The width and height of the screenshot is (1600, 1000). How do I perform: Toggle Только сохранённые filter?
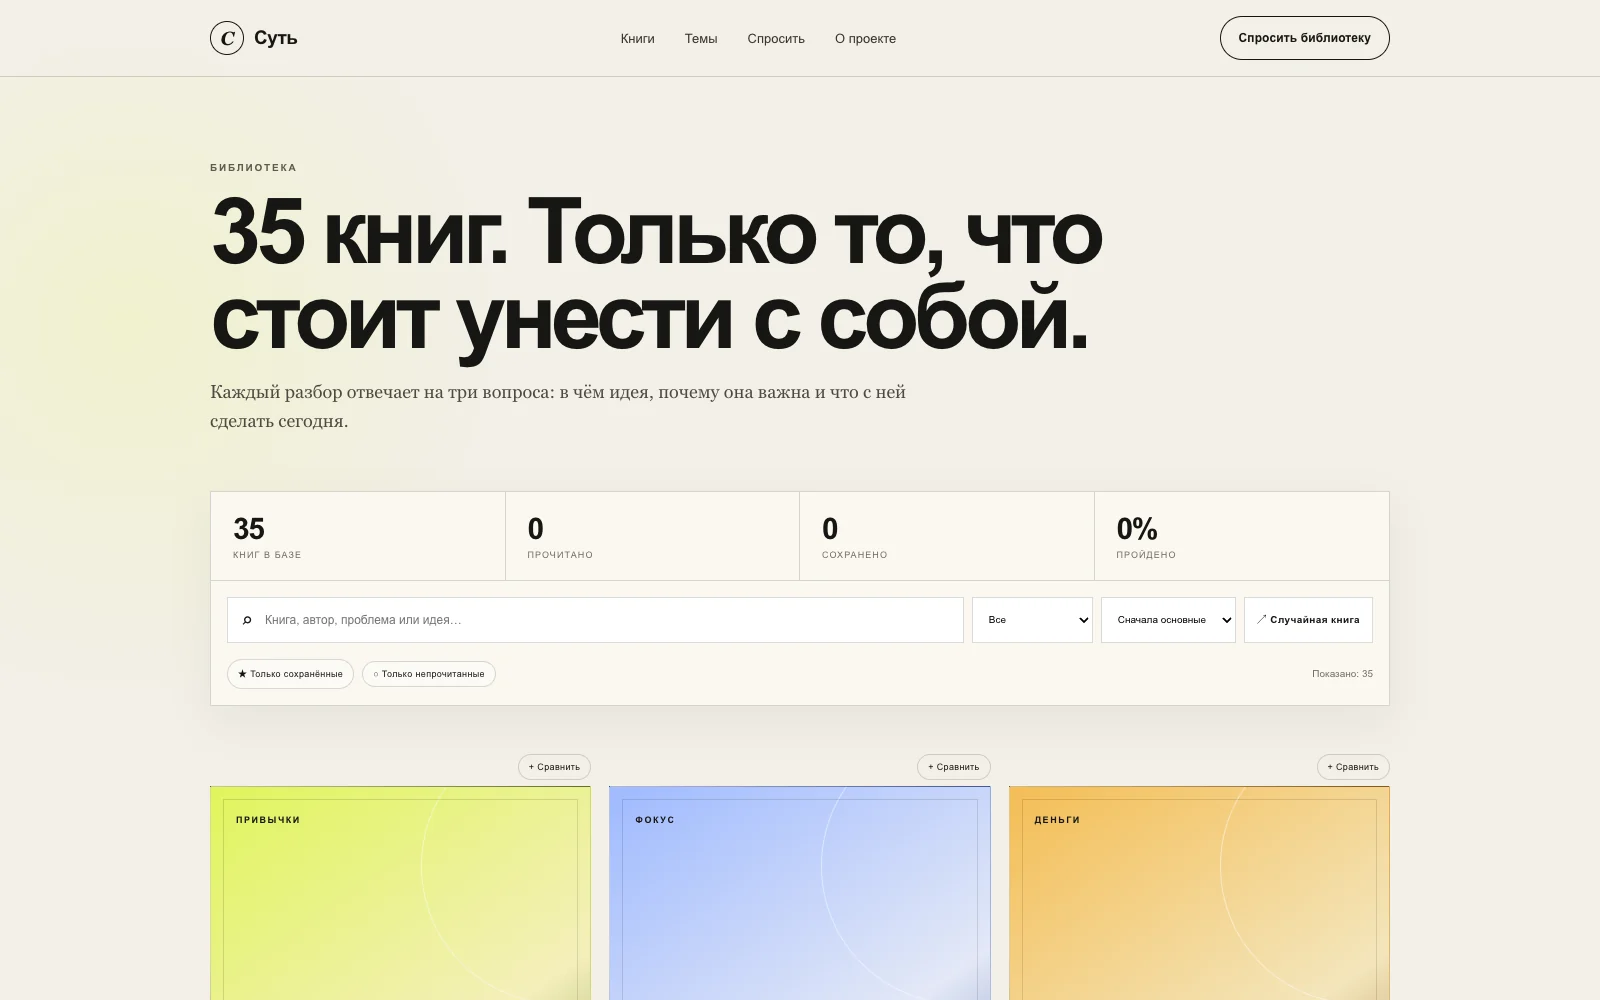[x=290, y=674]
